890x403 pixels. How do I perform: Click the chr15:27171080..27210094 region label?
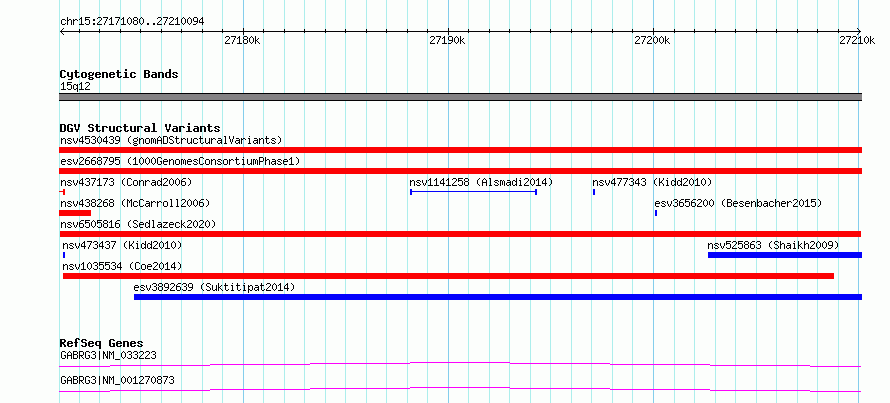coord(132,22)
